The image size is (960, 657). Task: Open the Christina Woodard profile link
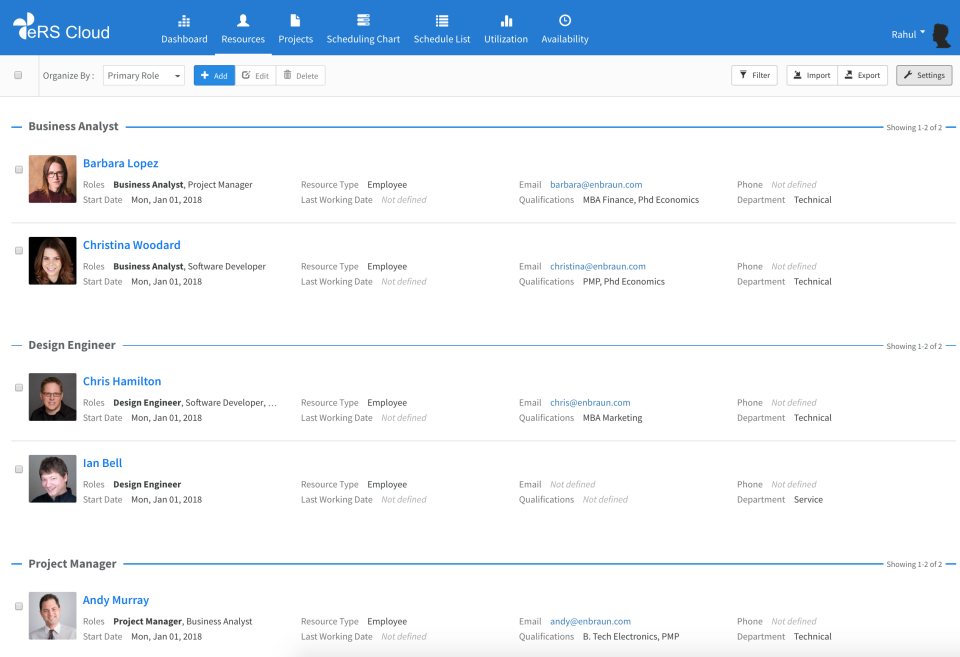[x=132, y=245]
